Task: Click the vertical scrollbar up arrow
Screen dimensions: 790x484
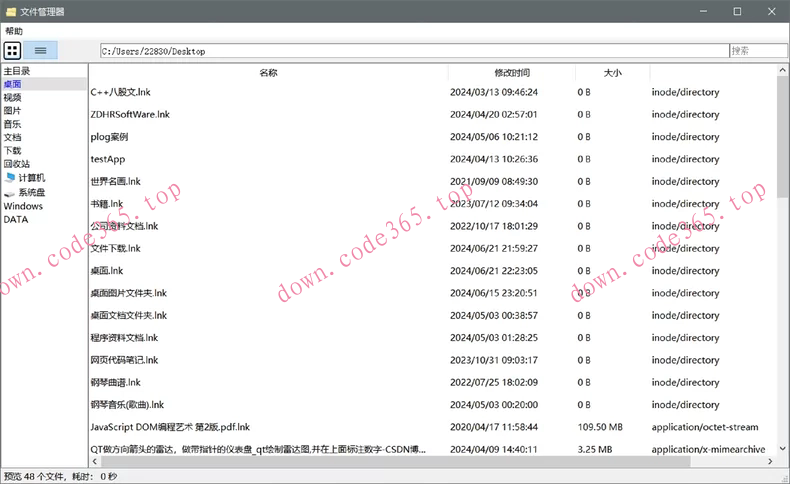Action: 782,70
